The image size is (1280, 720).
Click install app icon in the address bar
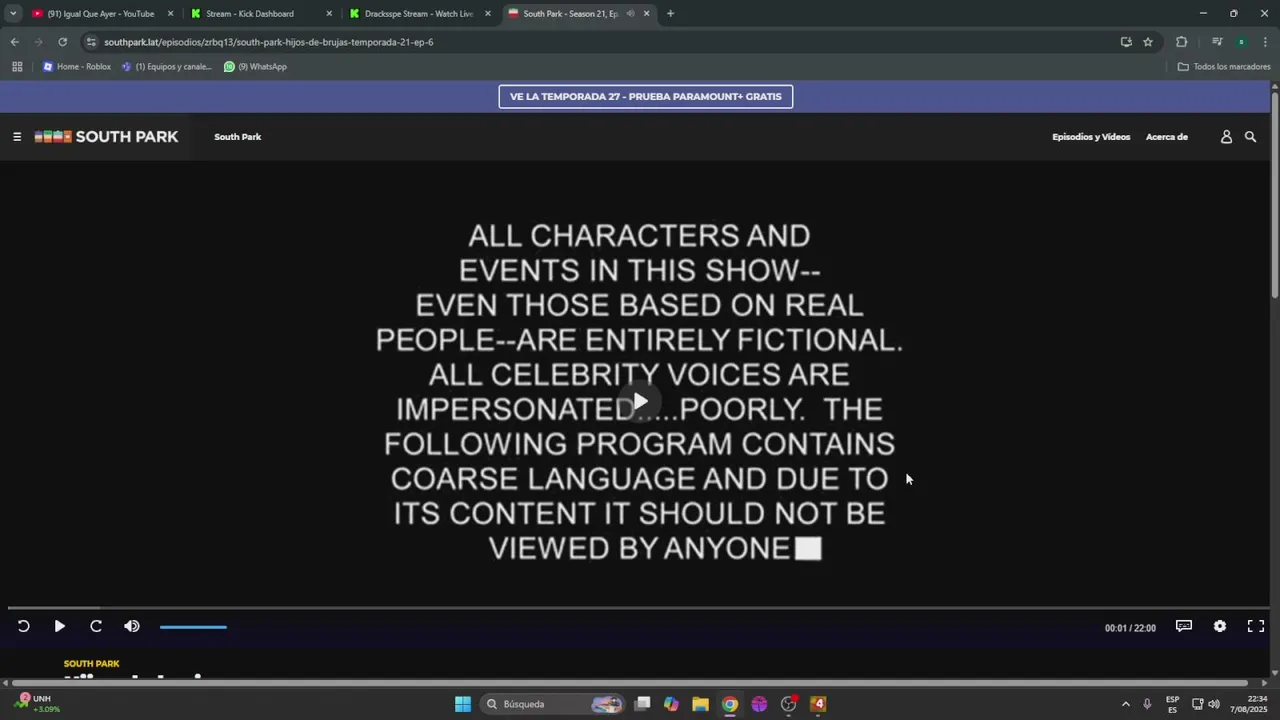coord(1126,42)
